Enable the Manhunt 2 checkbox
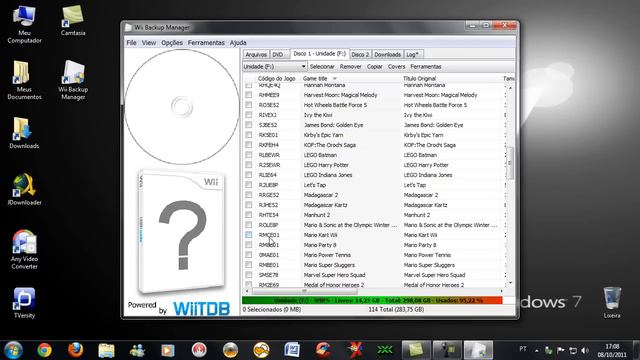The width and height of the screenshot is (640, 360). pyautogui.click(x=249, y=215)
